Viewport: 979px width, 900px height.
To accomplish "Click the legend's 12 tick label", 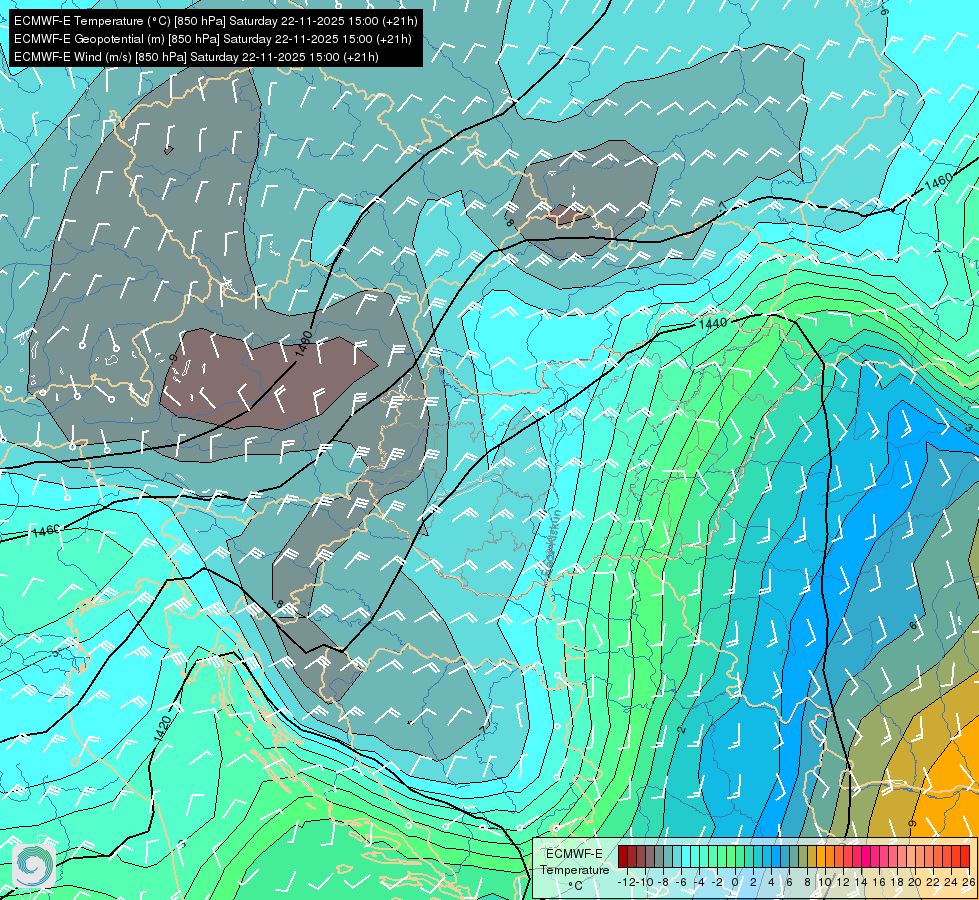I will pos(844,882).
